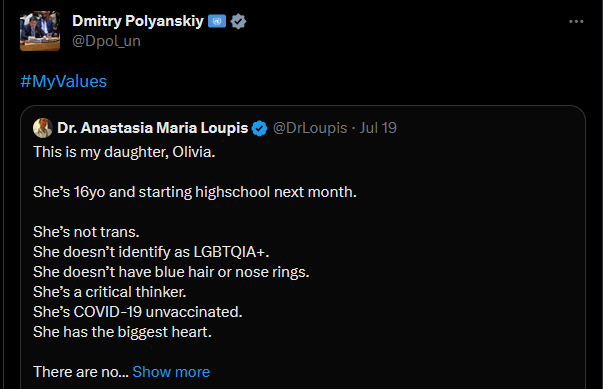Open the @Dpol_un handle
The height and width of the screenshot is (389, 603).
(x=107, y=41)
